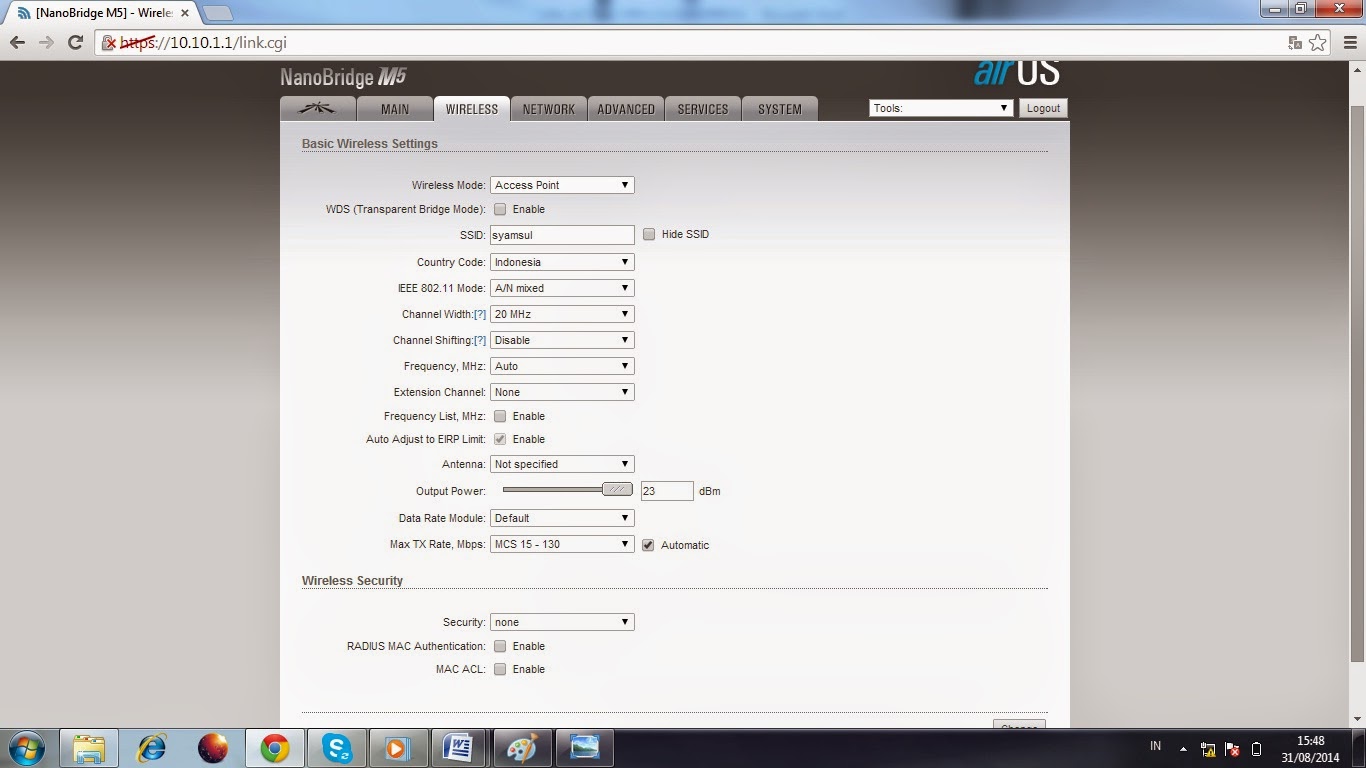The image size is (1366, 768).
Task: Click inside the SSID text field
Action: pos(560,234)
